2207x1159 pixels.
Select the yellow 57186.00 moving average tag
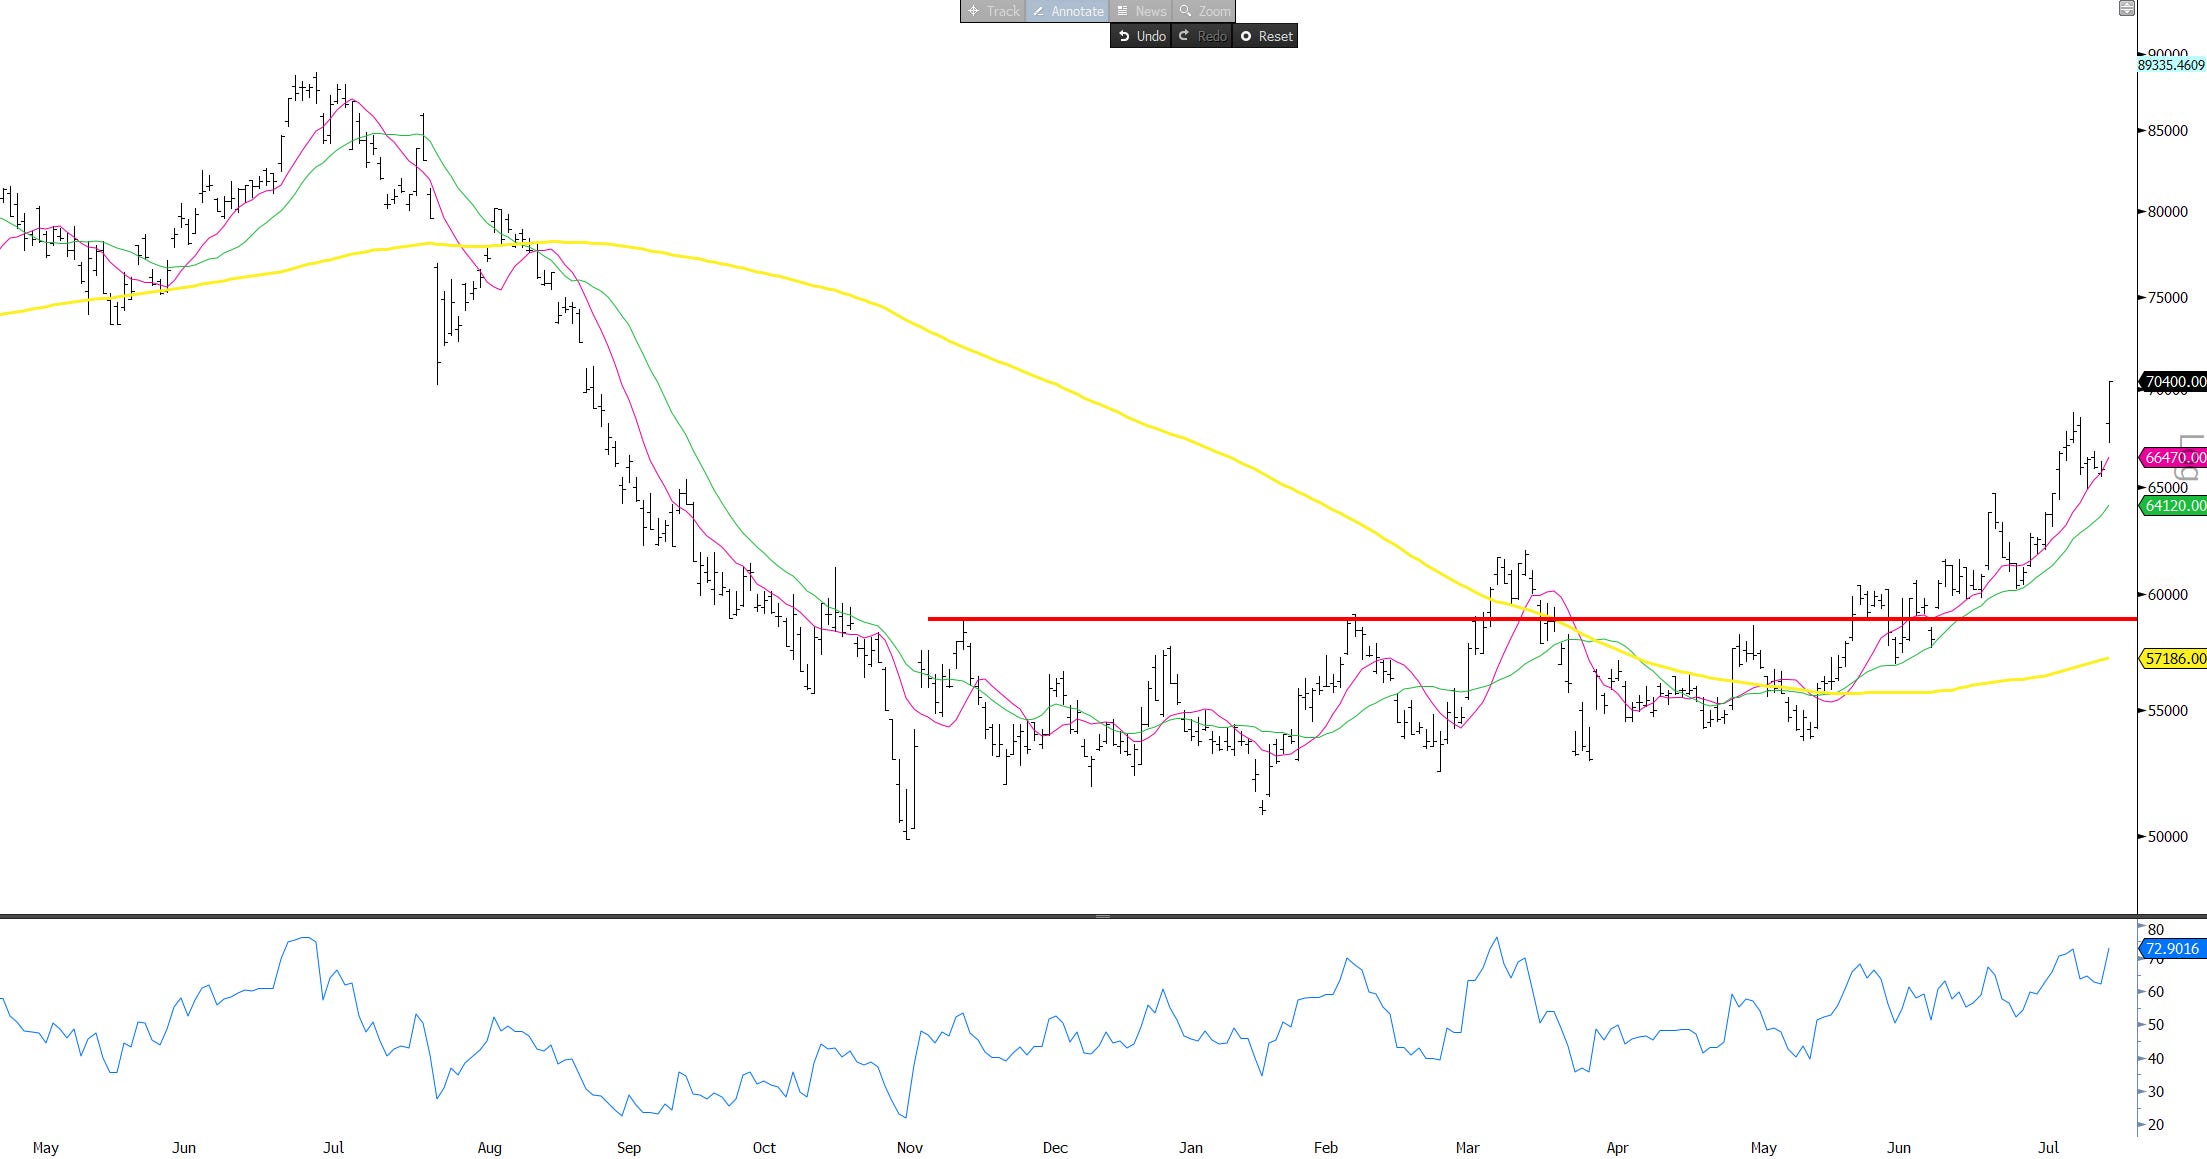pos(2174,659)
